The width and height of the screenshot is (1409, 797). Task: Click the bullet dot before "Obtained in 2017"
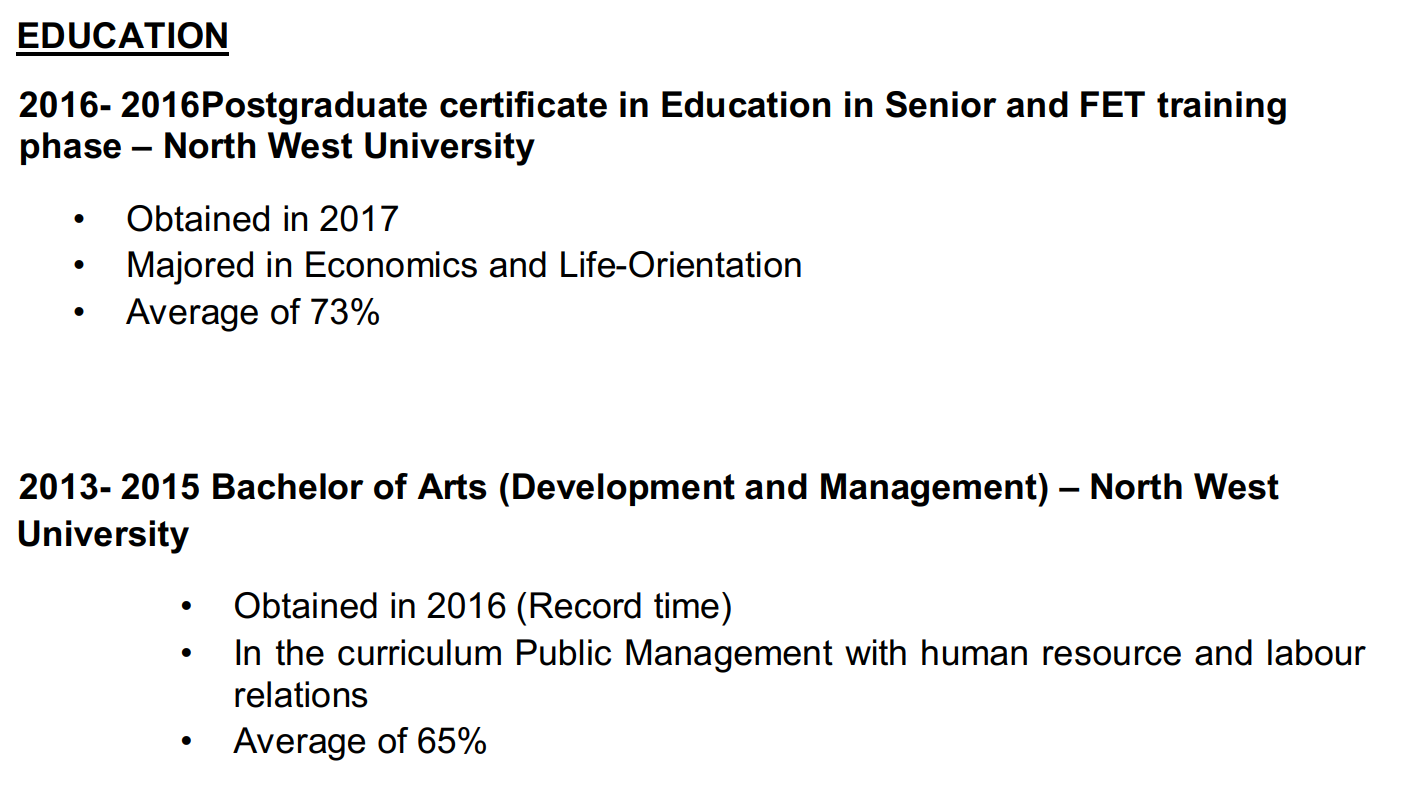[x=79, y=220]
